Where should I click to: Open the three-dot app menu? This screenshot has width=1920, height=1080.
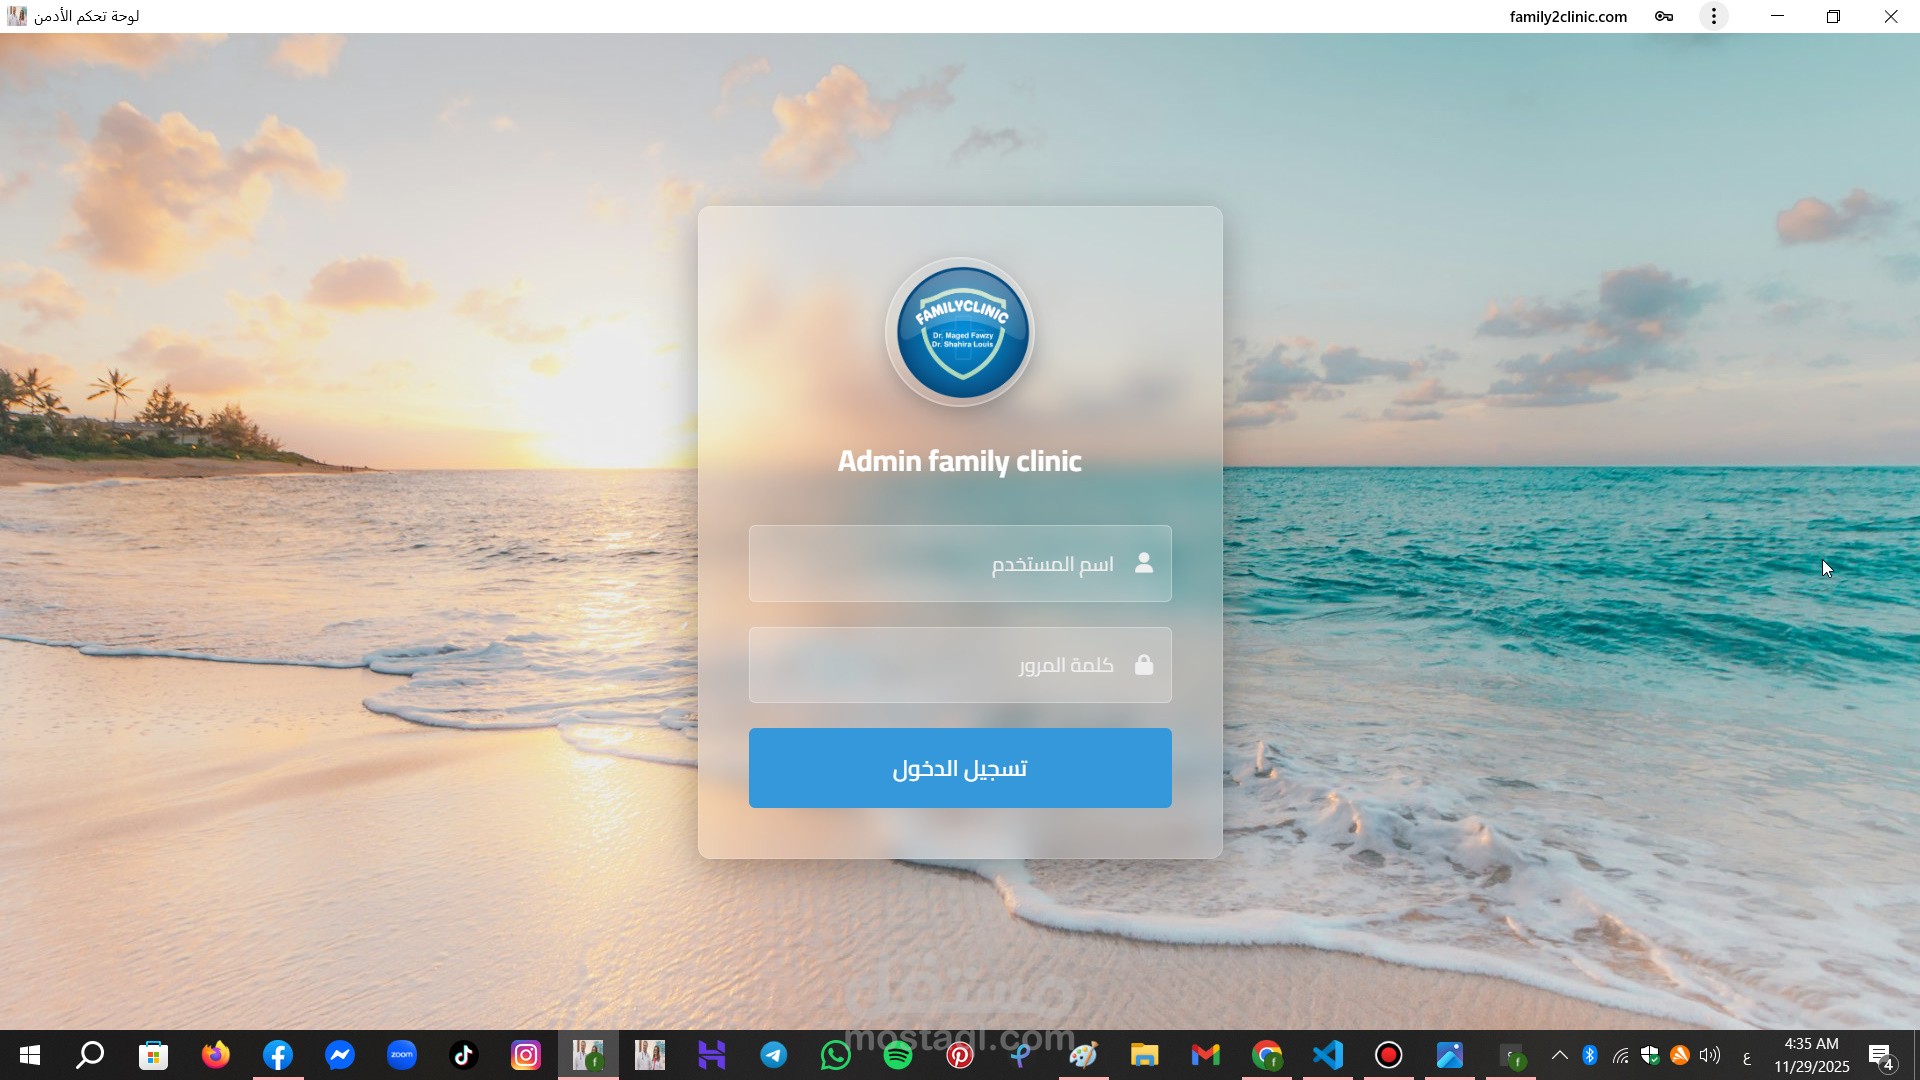point(1714,16)
